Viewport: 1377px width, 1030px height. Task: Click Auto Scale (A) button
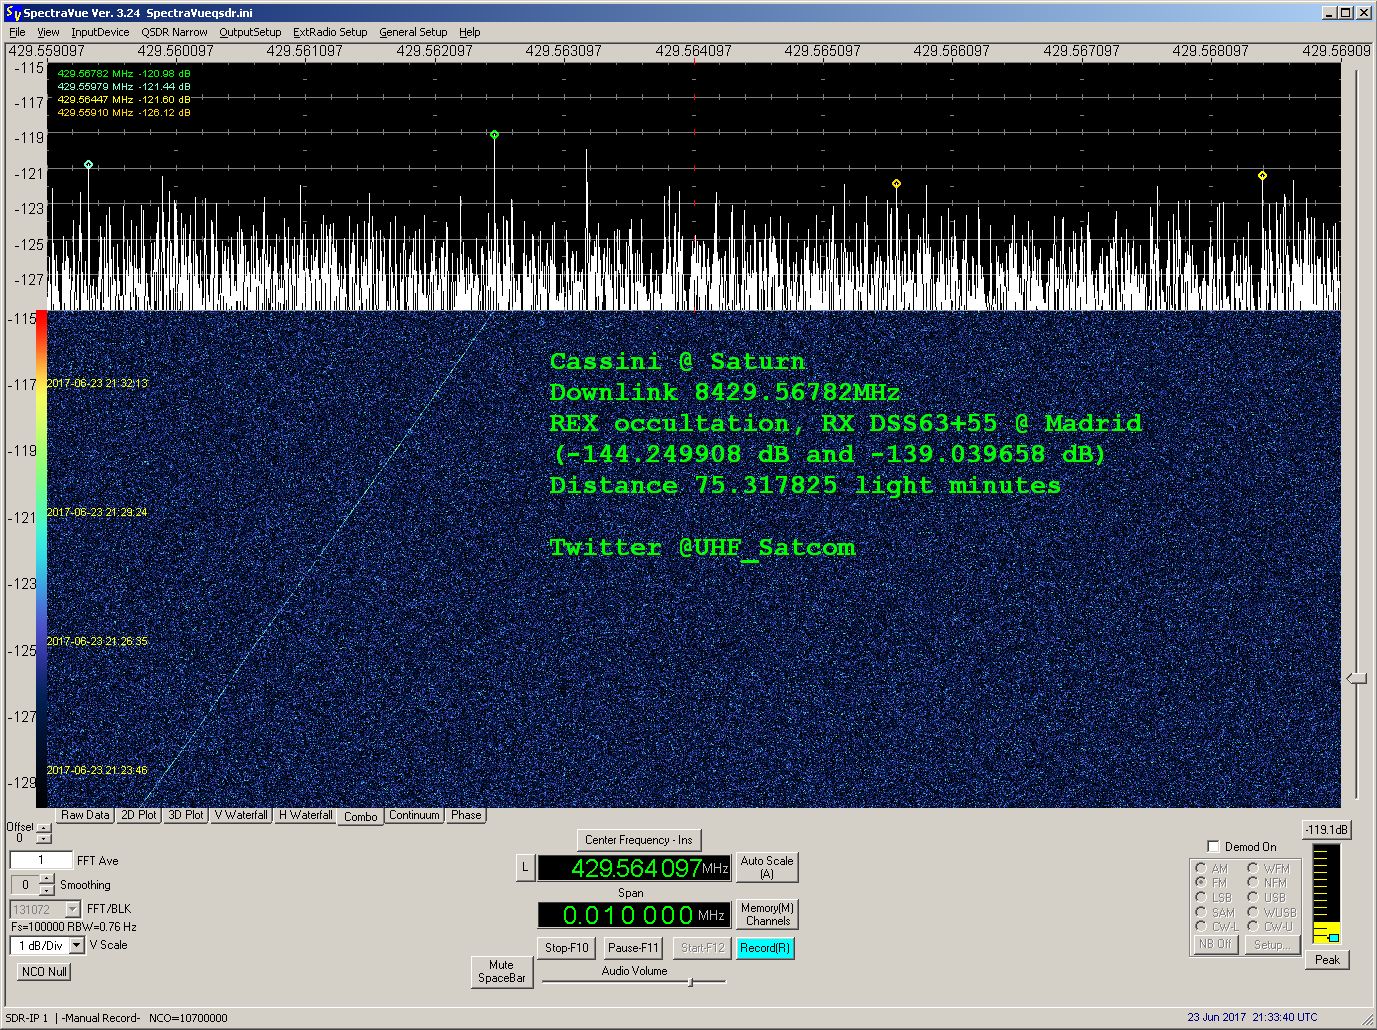pyautogui.click(x=767, y=867)
